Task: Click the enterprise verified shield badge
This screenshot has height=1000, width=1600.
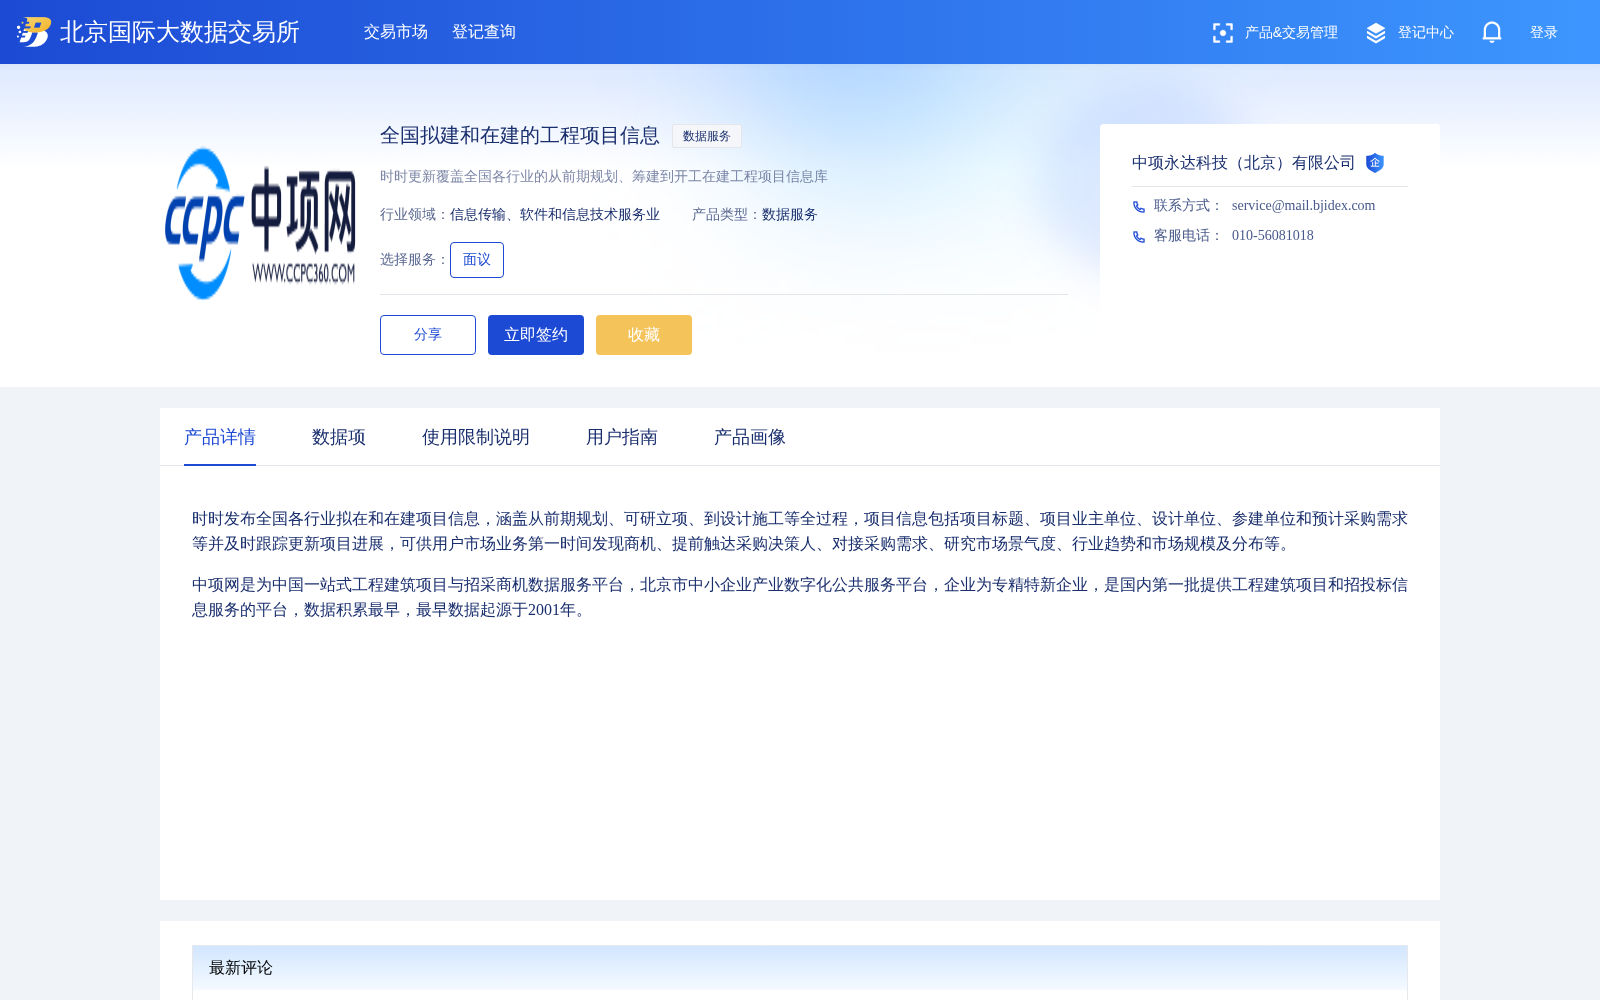Action: [x=1375, y=163]
